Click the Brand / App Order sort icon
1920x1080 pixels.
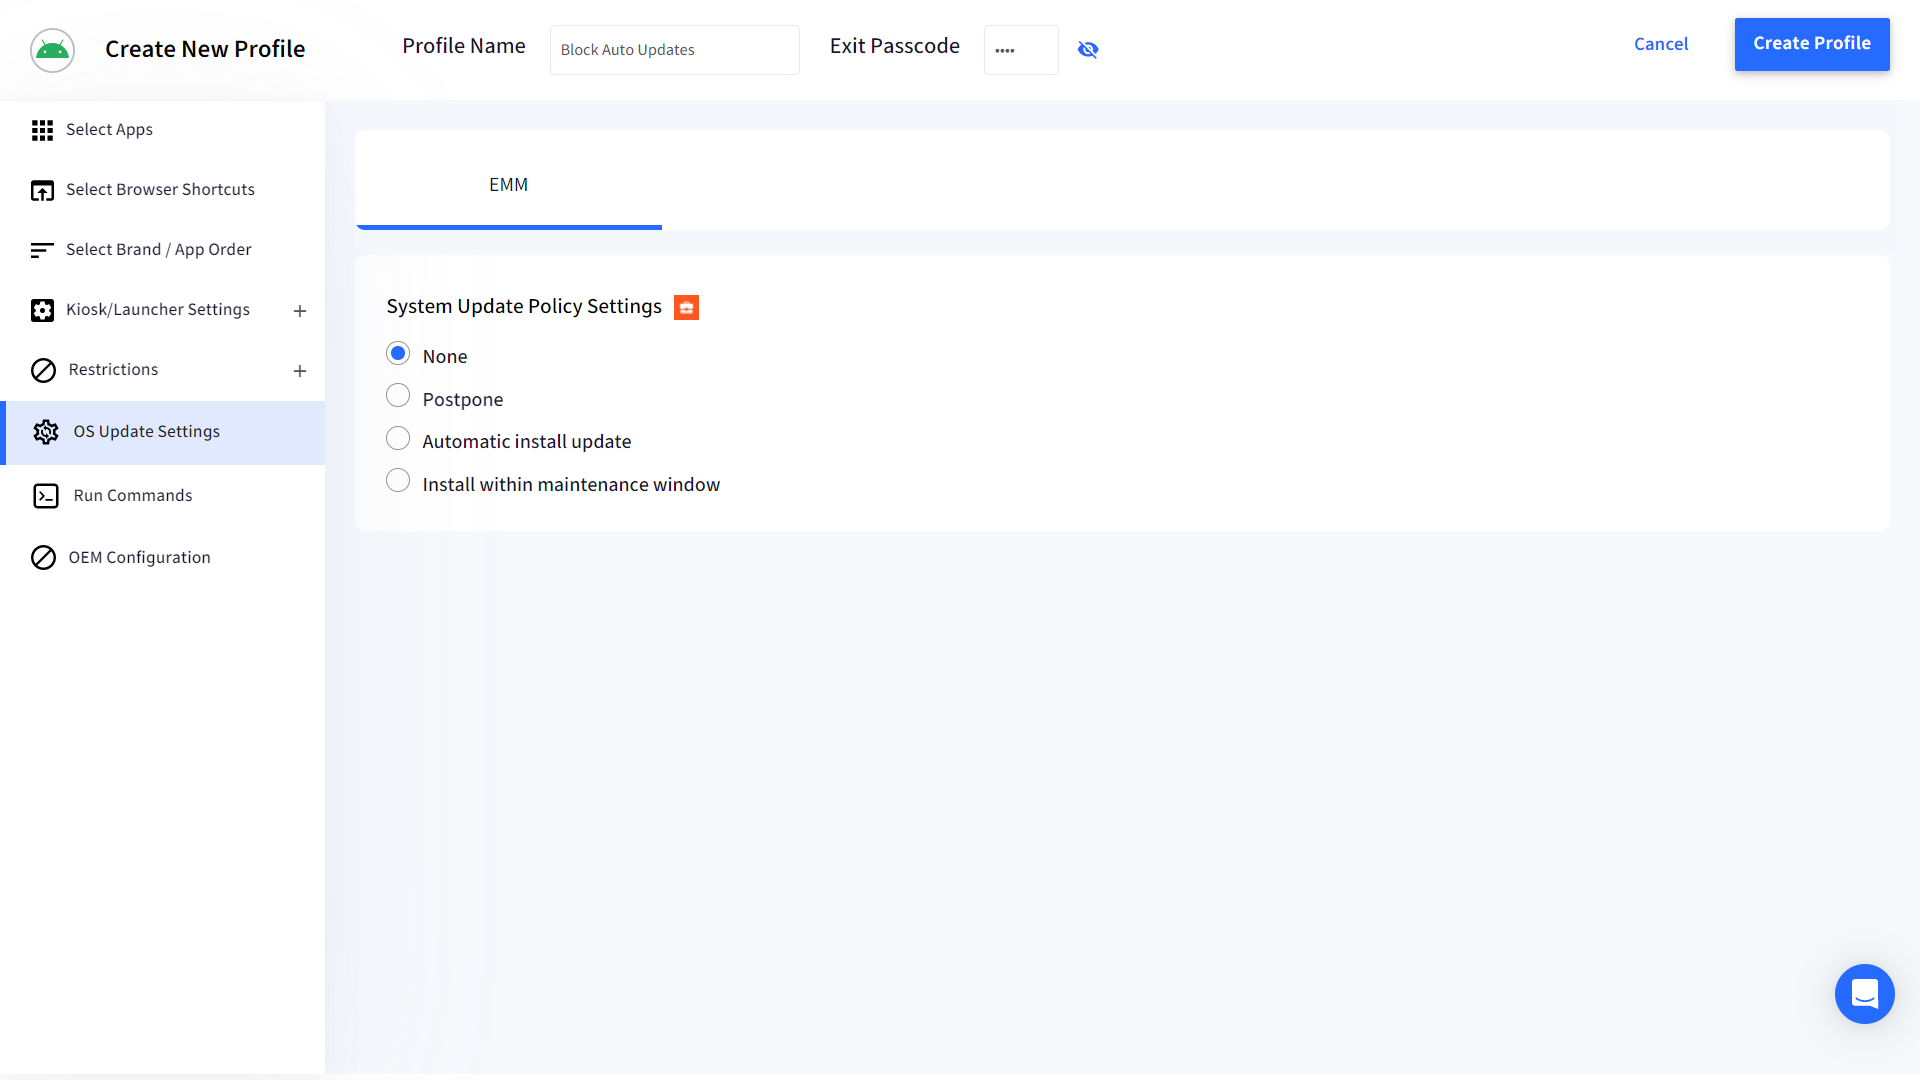coord(42,250)
